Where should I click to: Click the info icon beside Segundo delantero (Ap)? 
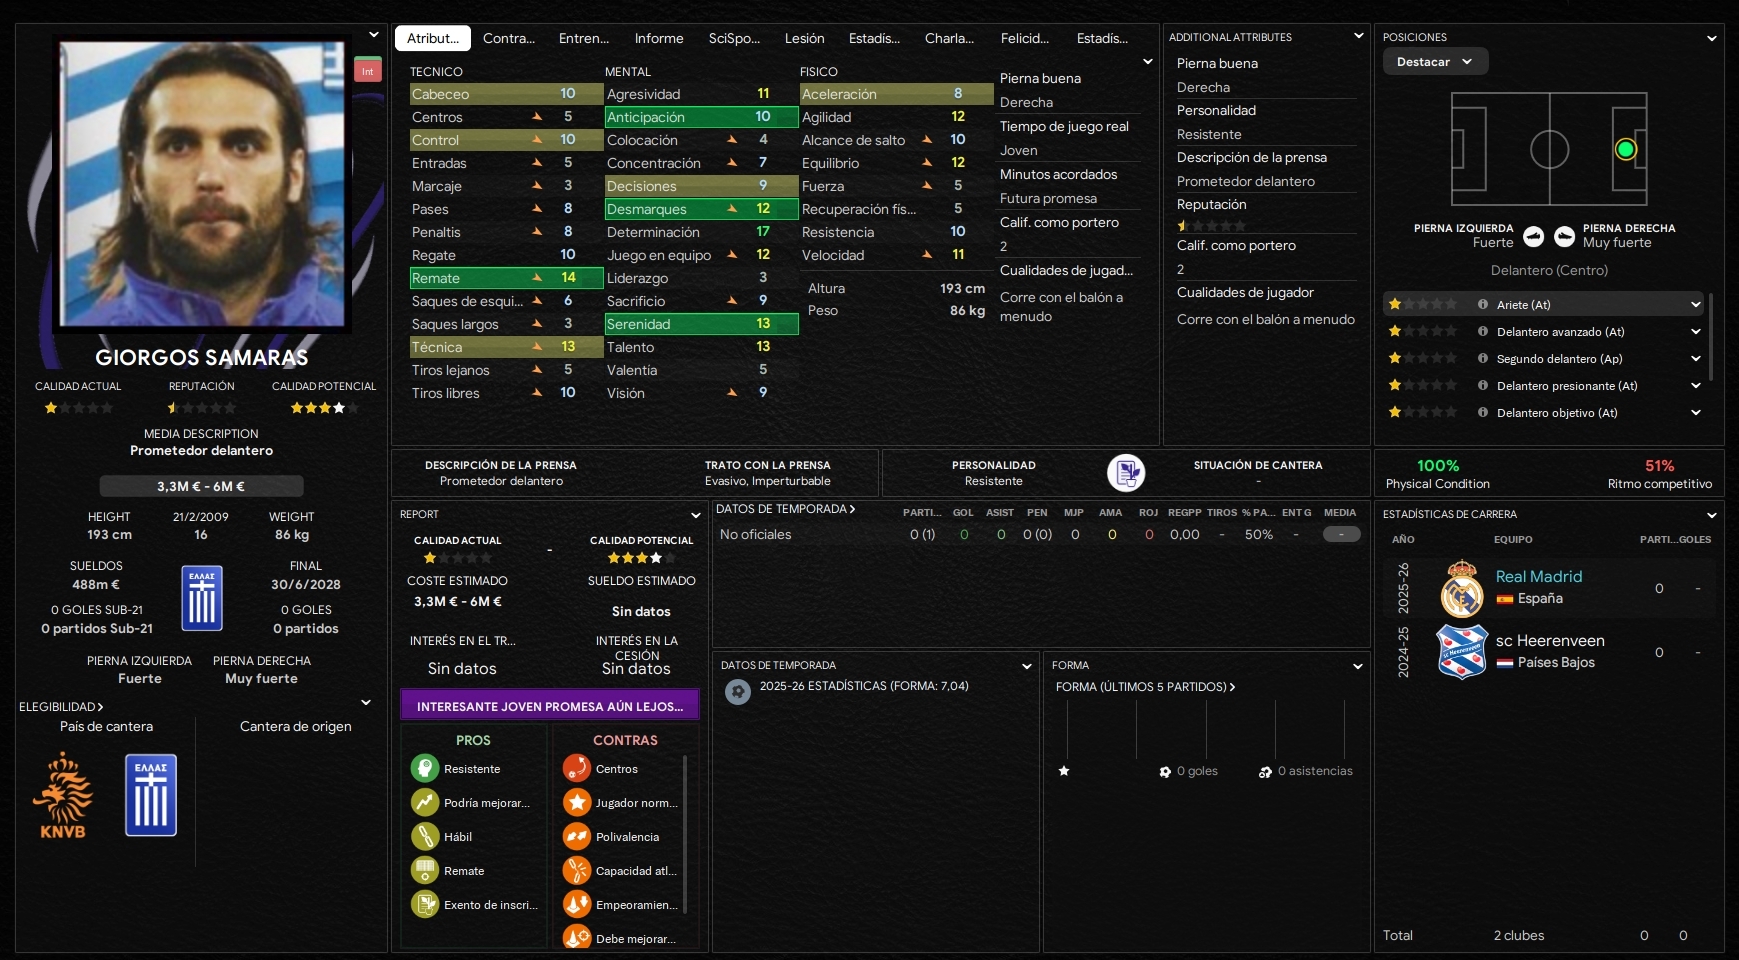1483,358
